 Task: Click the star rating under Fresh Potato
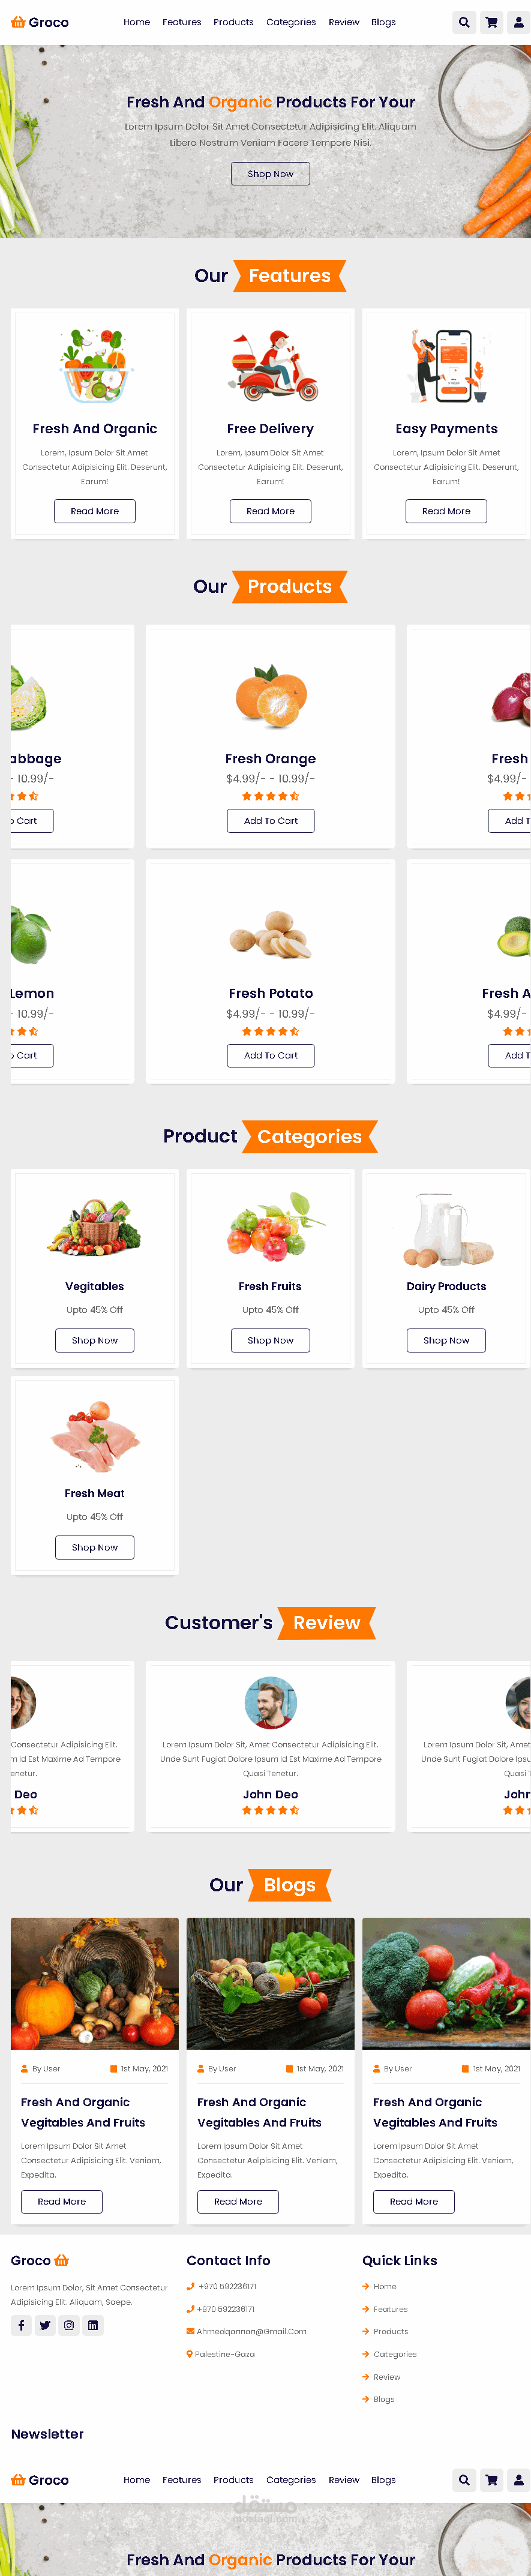point(270,1031)
